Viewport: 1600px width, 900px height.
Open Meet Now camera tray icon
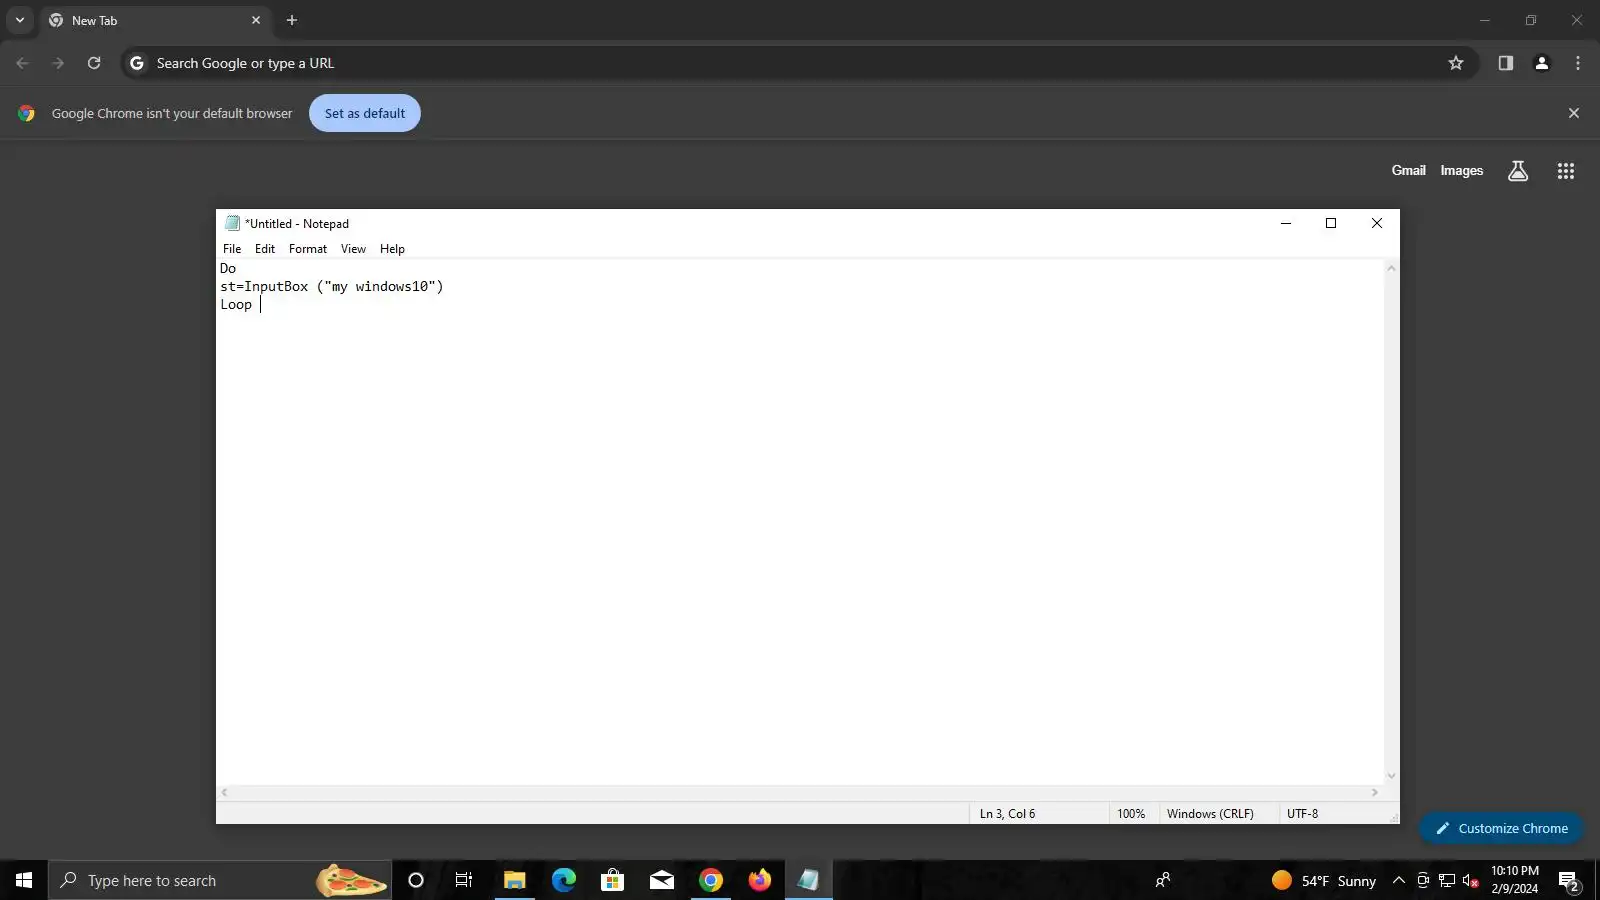(1423, 880)
